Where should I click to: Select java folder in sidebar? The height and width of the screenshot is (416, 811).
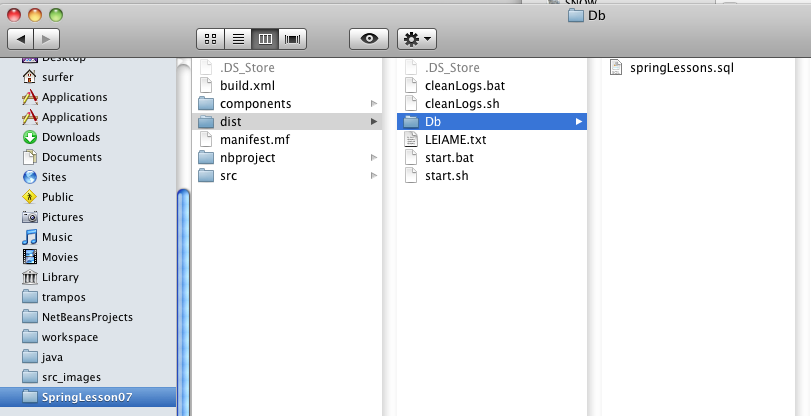pyautogui.click(x=88, y=357)
